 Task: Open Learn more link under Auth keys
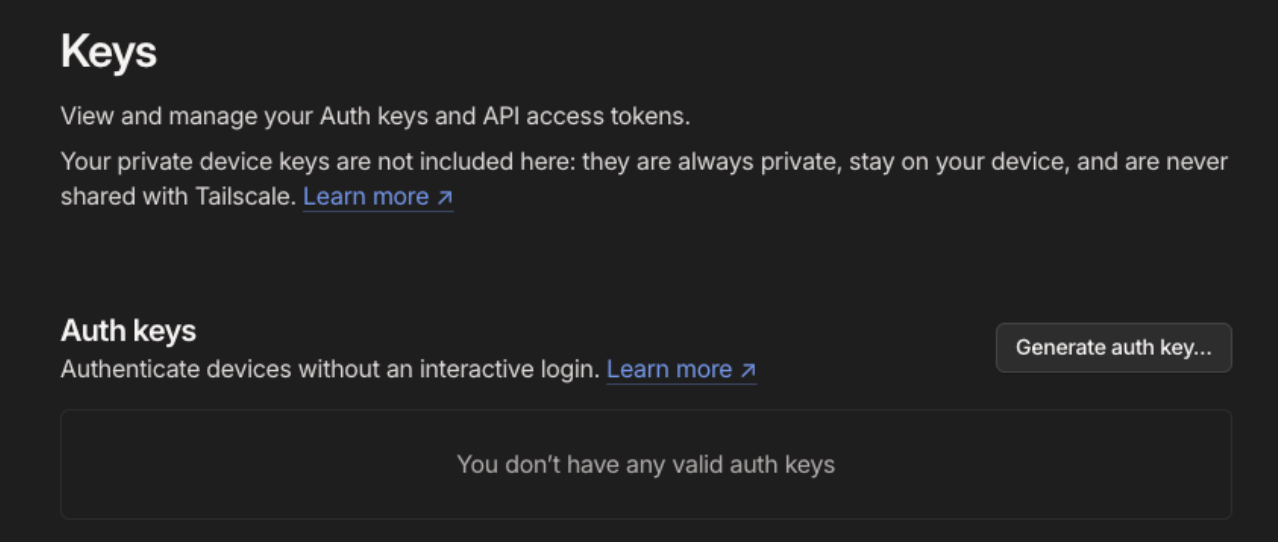point(669,370)
